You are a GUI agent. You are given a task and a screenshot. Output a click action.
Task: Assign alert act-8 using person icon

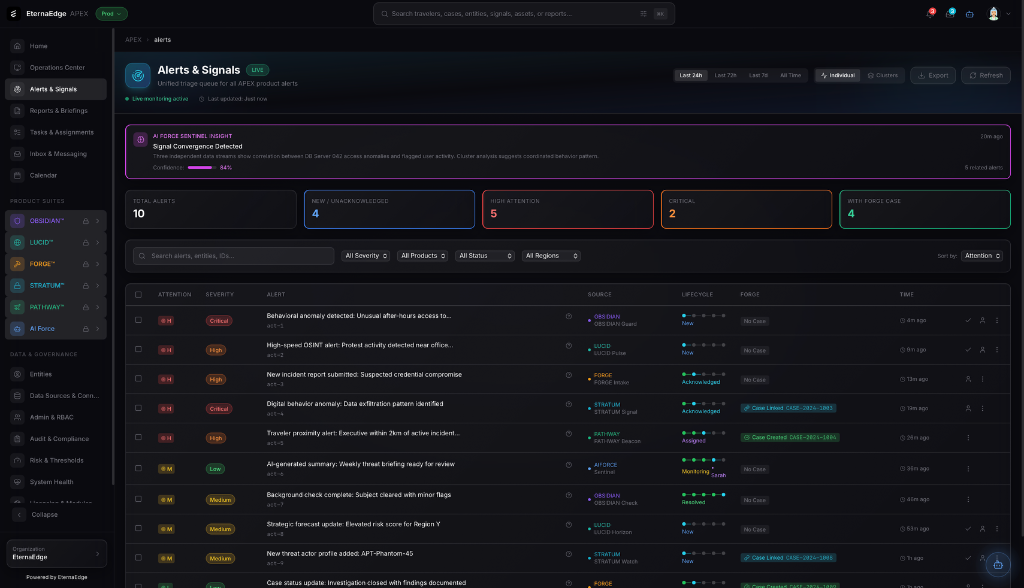(x=982, y=529)
